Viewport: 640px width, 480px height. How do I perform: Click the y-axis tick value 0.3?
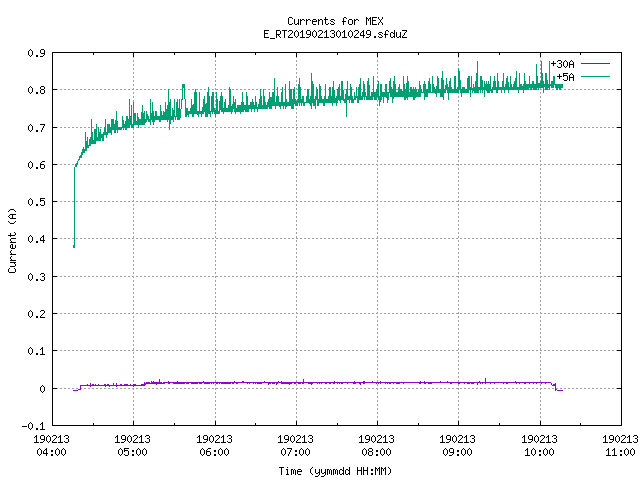(x=36, y=277)
